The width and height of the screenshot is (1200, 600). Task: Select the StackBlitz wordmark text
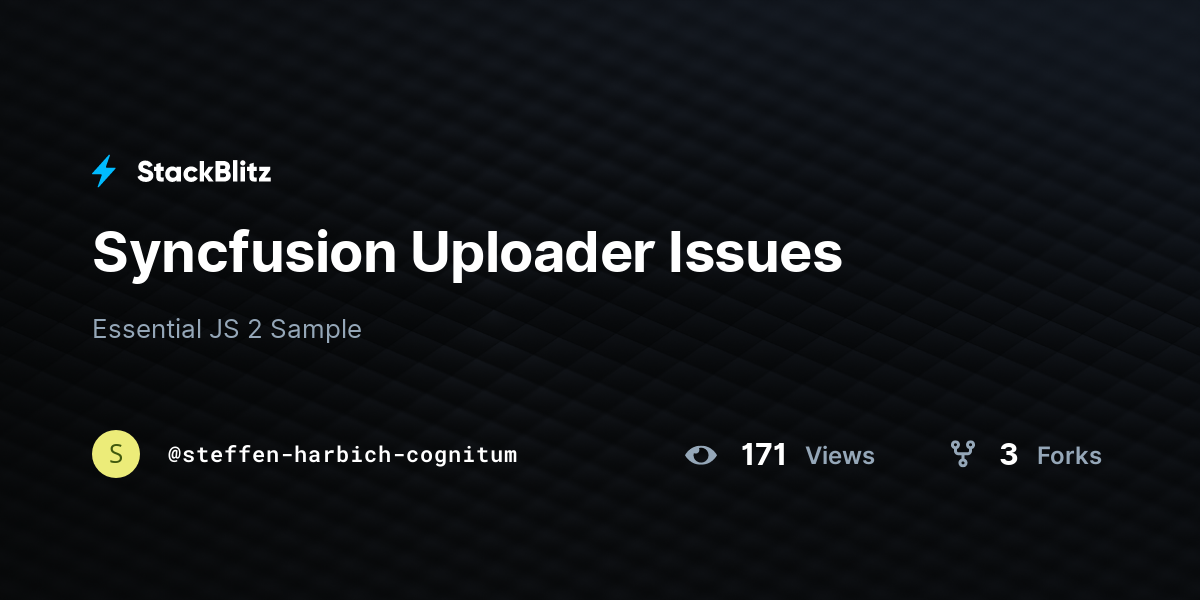(204, 172)
